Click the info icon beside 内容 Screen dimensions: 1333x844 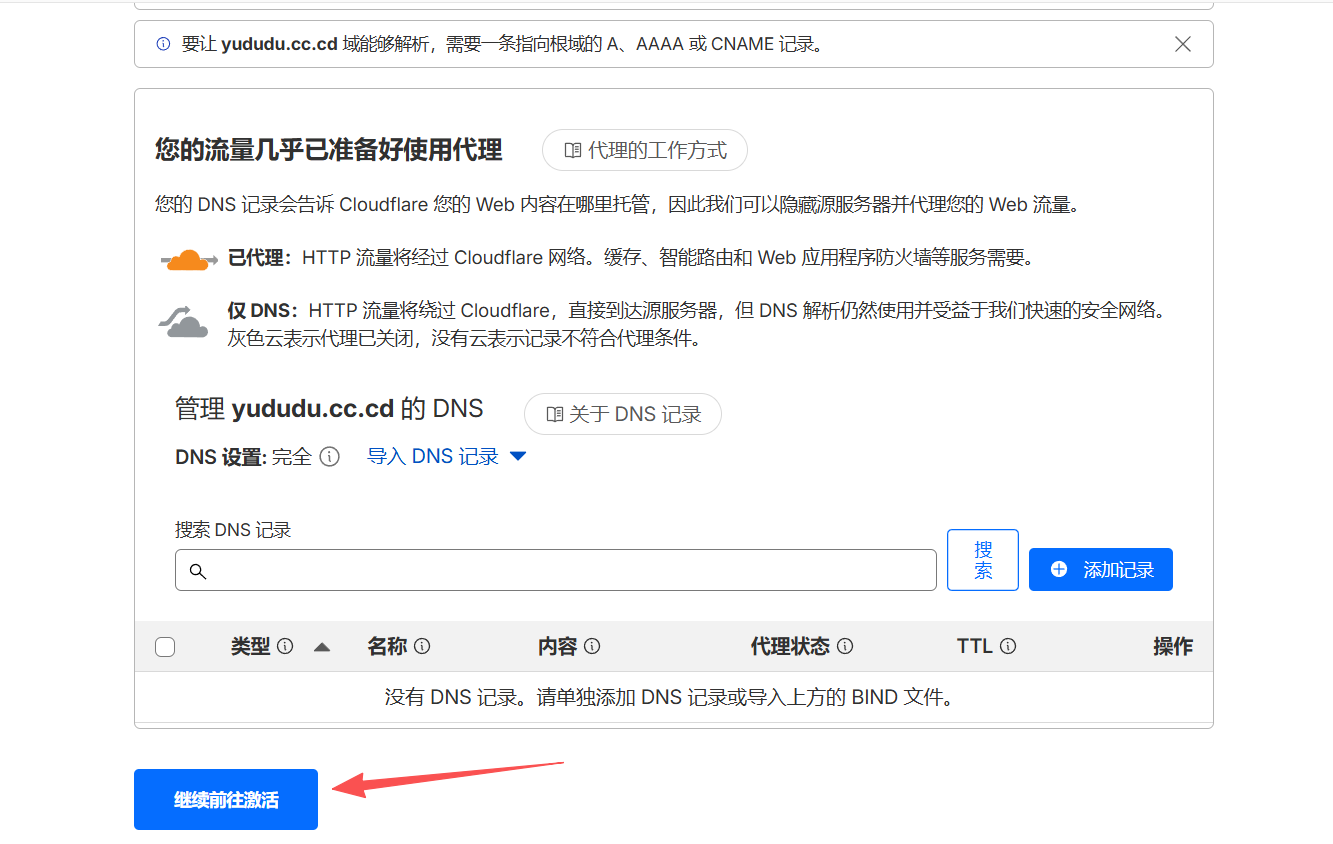[592, 646]
